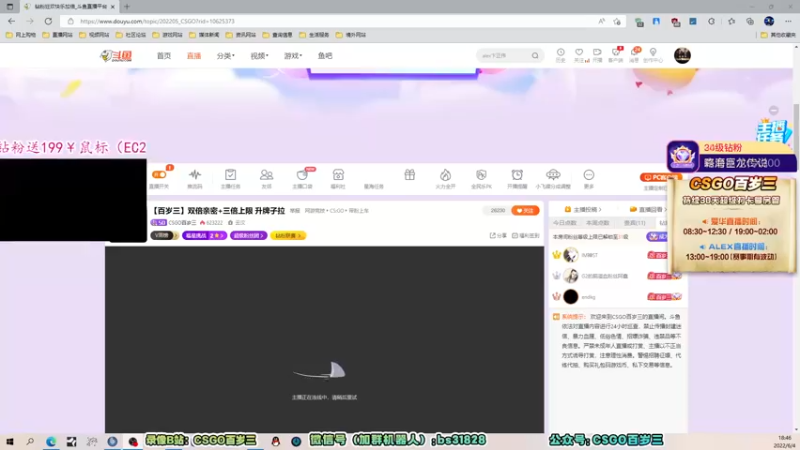Open browser settings ellipsis menu

point(788,21)
